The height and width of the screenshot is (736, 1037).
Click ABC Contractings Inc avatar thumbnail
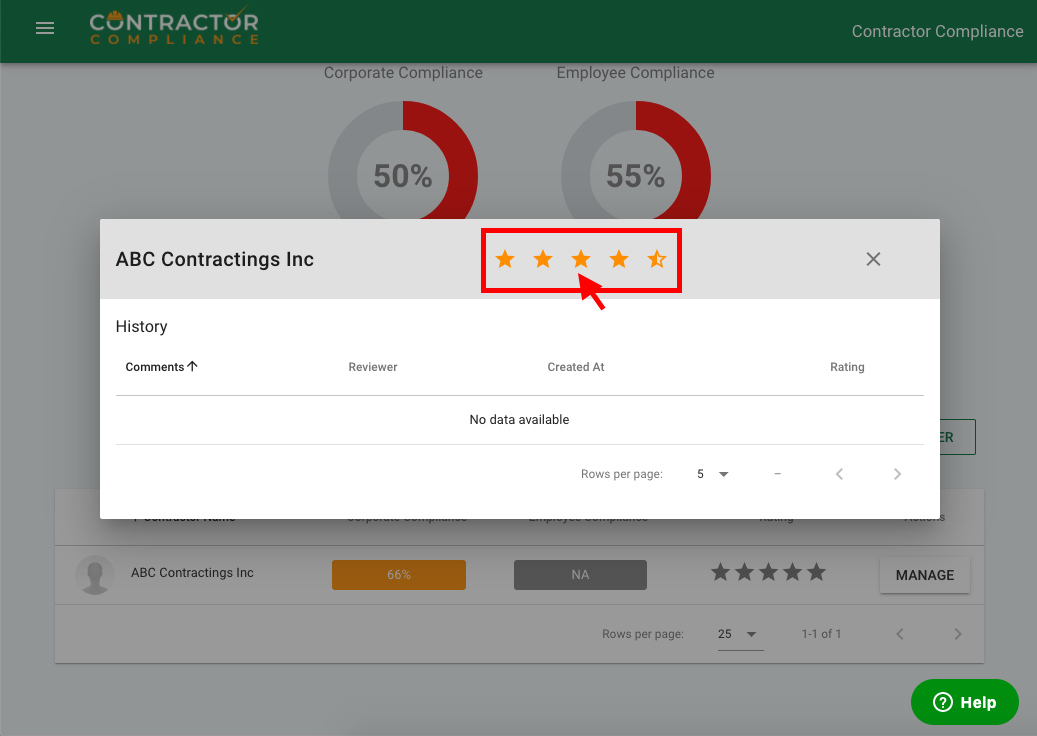click(x=95, y=575)
